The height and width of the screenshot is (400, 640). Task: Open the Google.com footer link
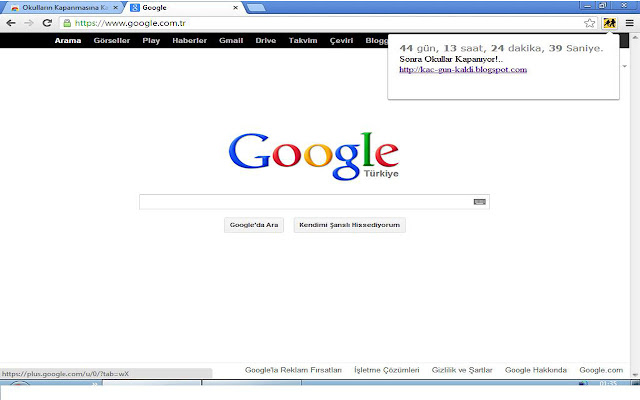(601, 370)
